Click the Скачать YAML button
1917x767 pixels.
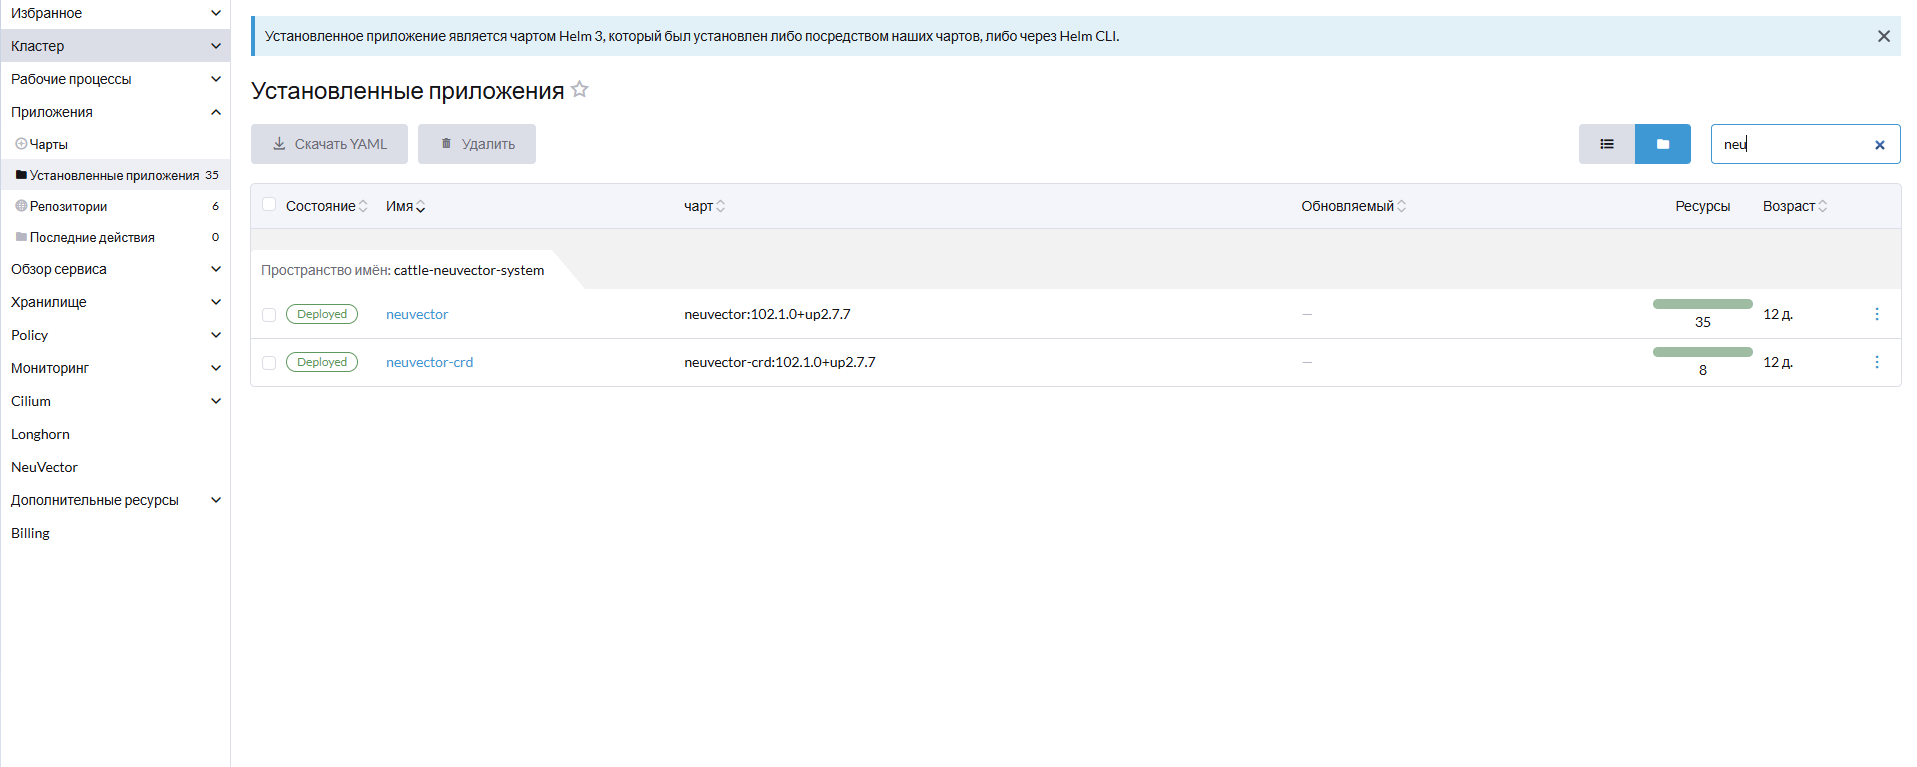[329, 144]
